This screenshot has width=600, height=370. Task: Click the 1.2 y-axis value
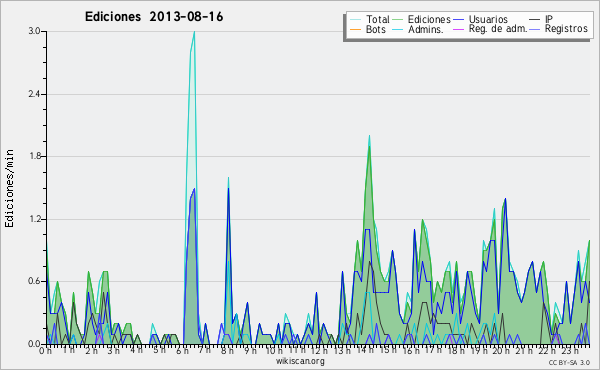[x=34, y=219]
